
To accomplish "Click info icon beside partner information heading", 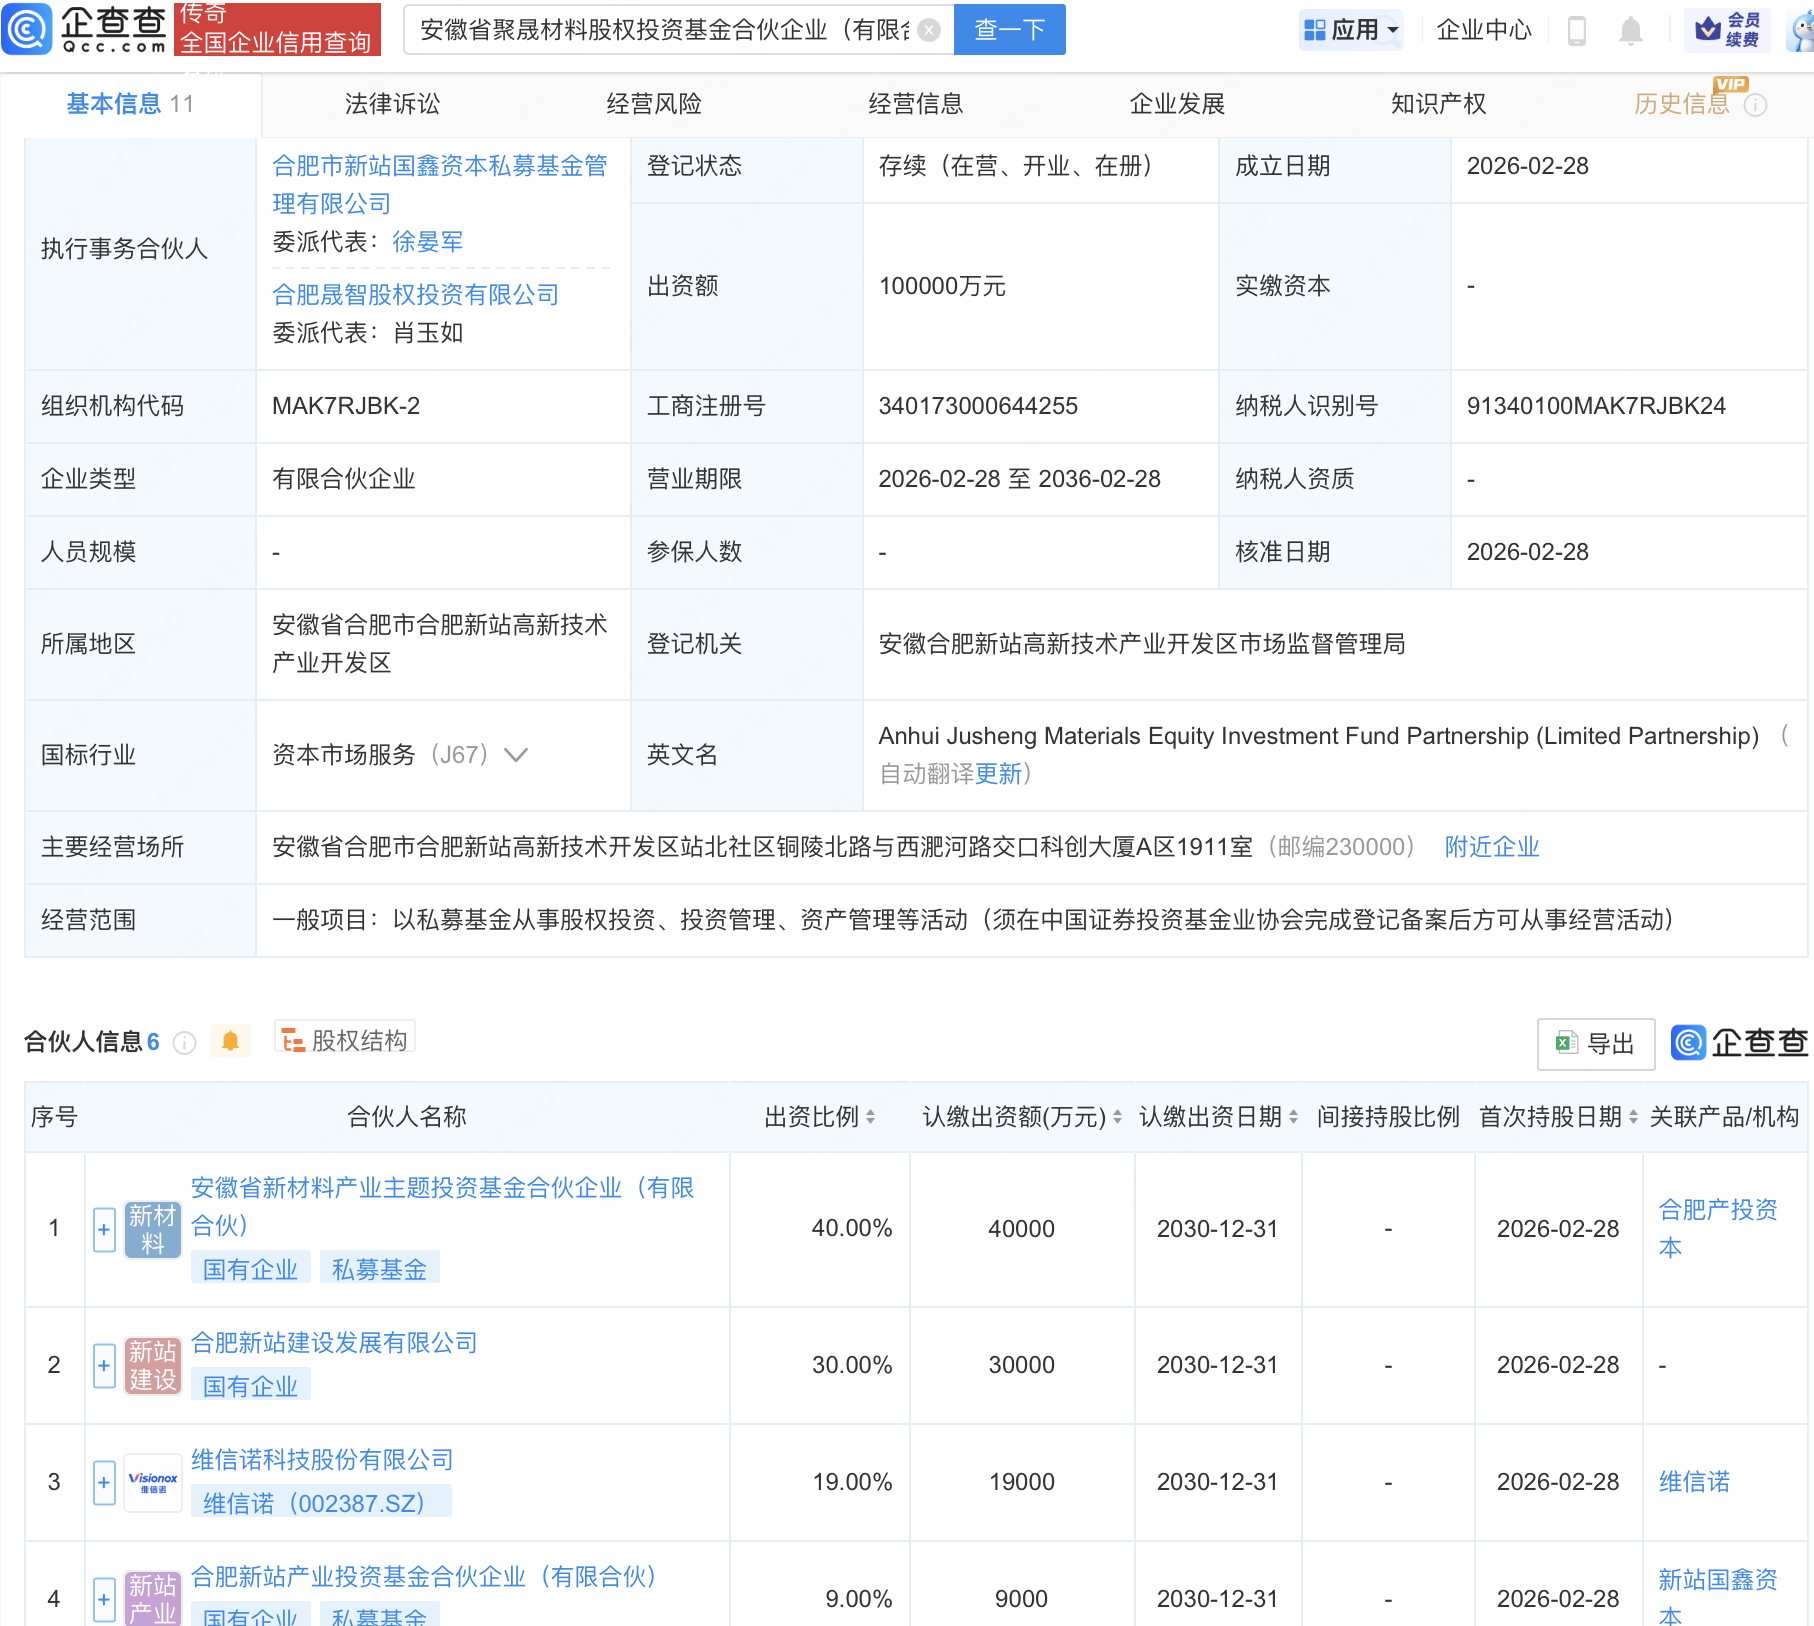I will 184,1043.
